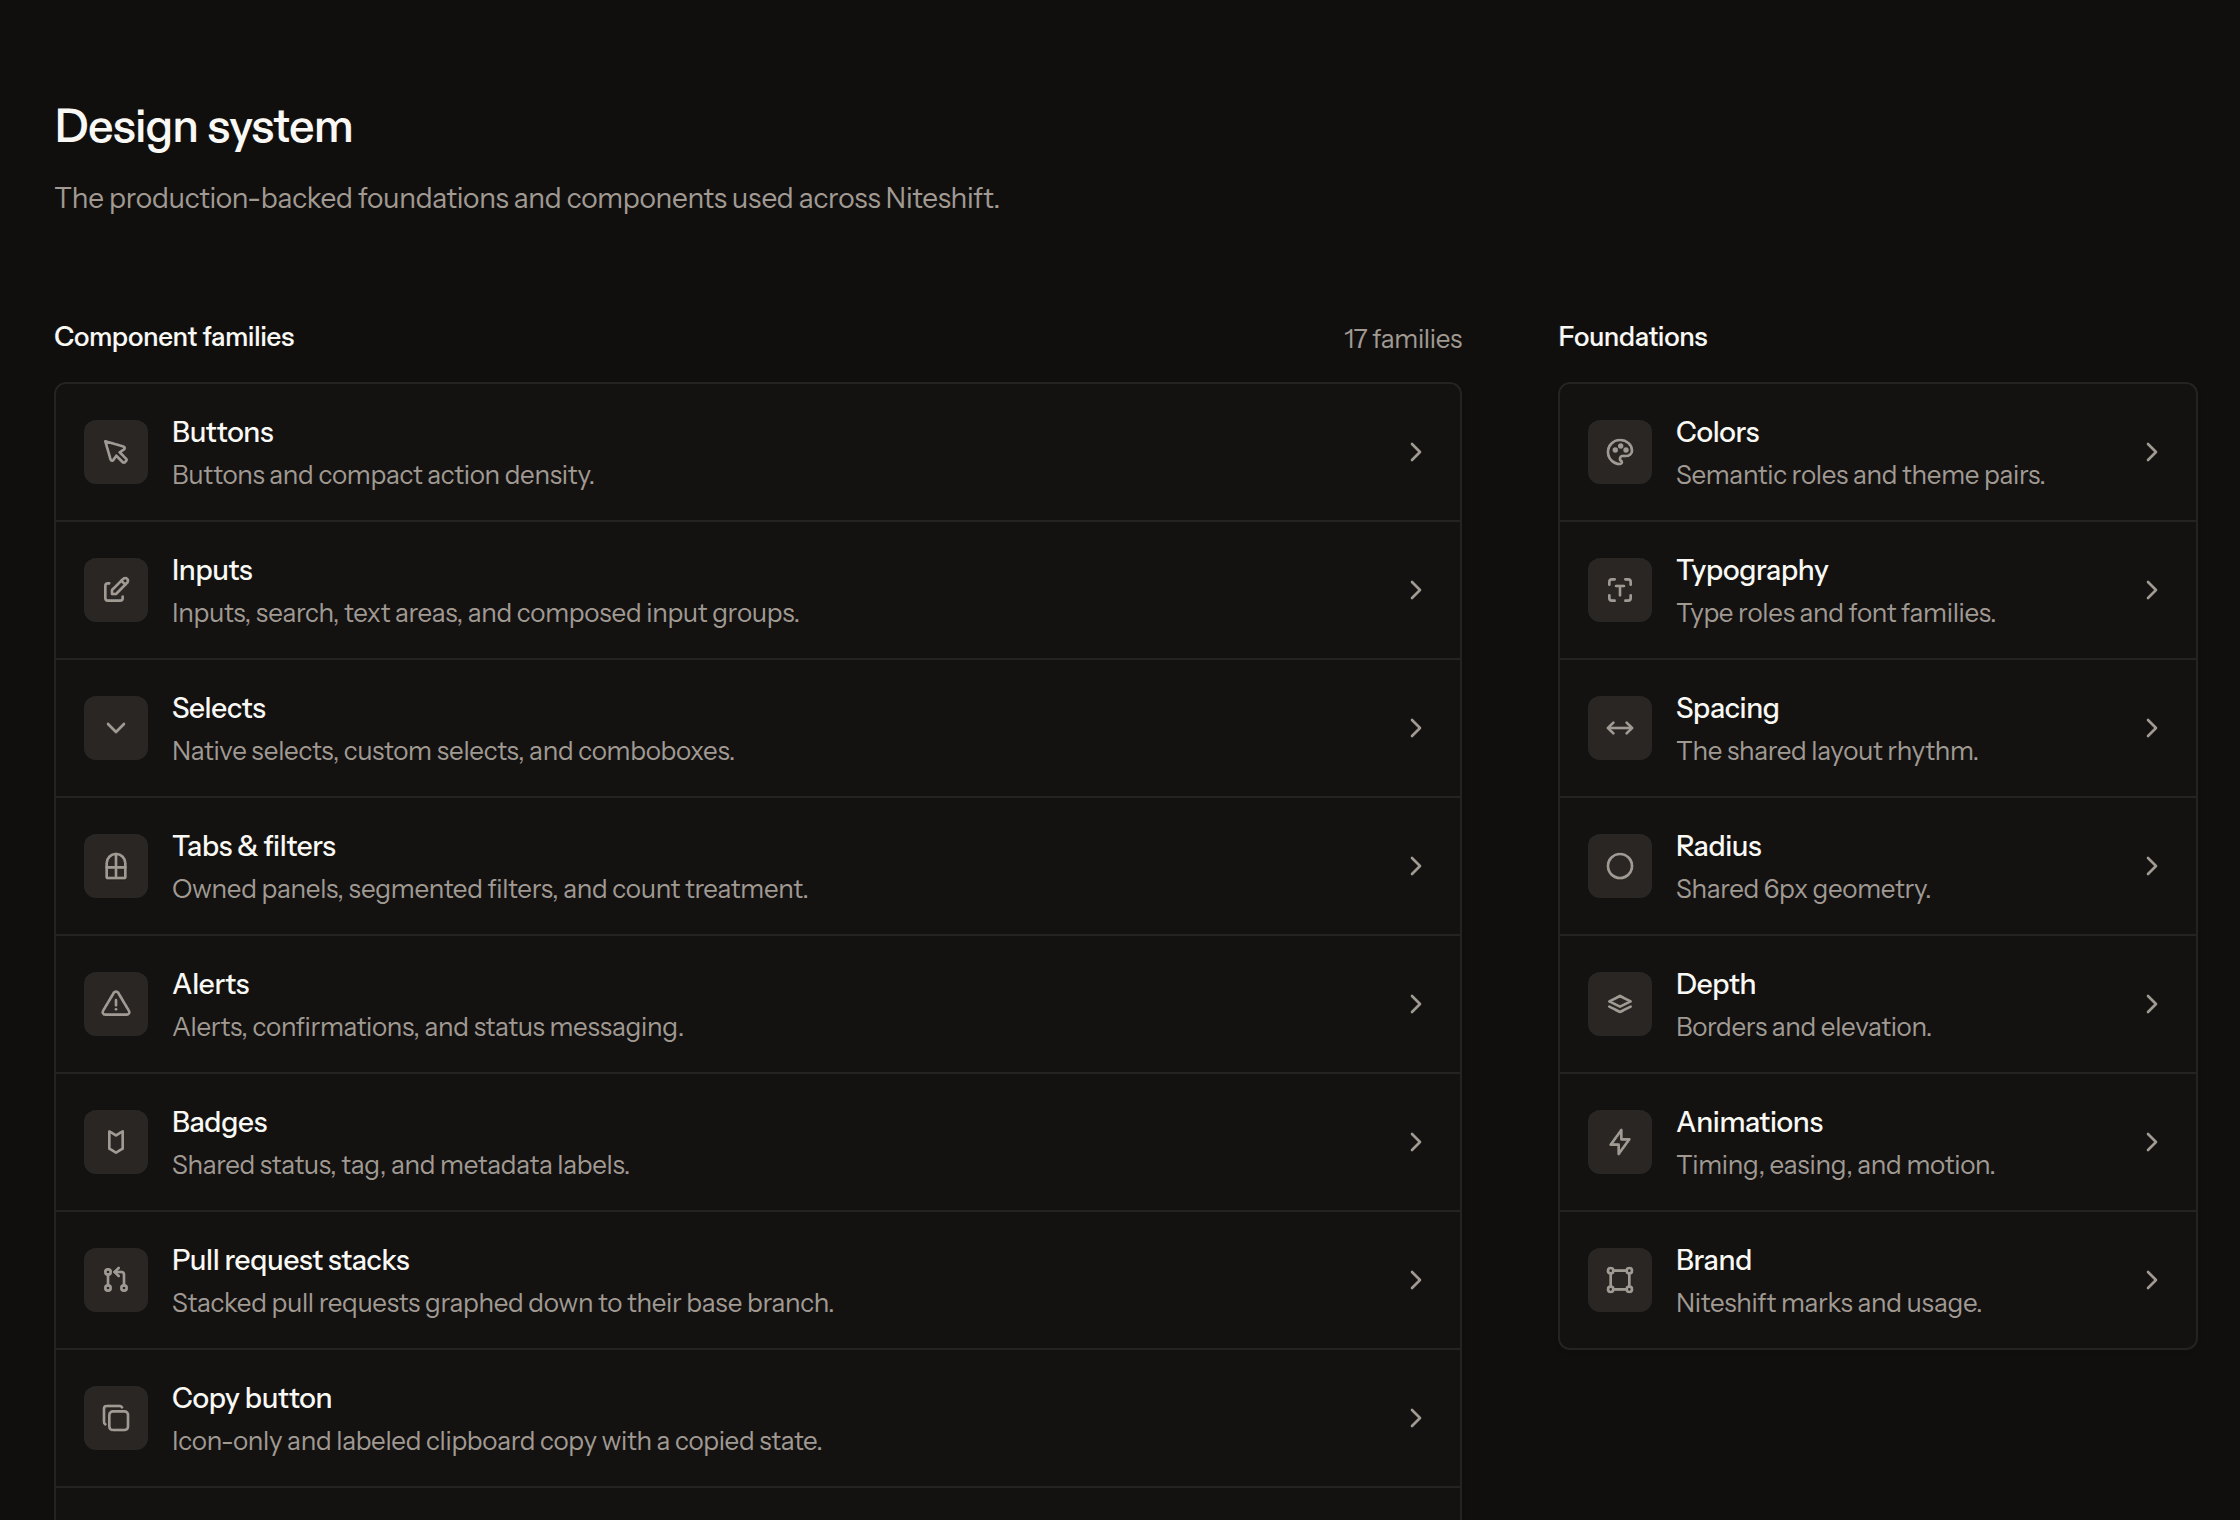Screen dimensions: 2240x1520
Task: Open the Typography foundation
Action: click(1878, 590)
